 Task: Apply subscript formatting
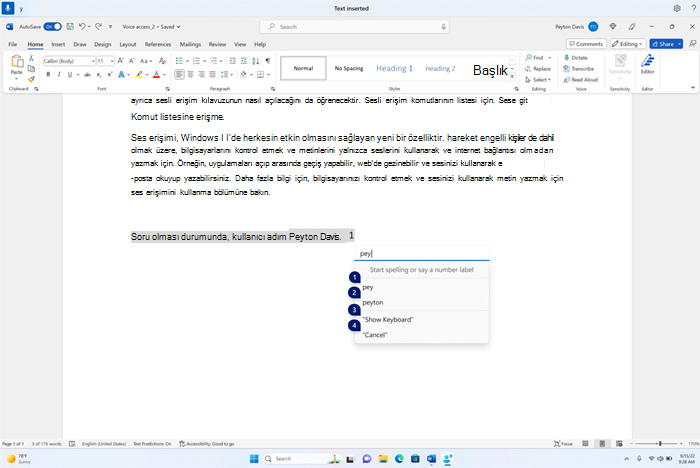coord(99,75)
